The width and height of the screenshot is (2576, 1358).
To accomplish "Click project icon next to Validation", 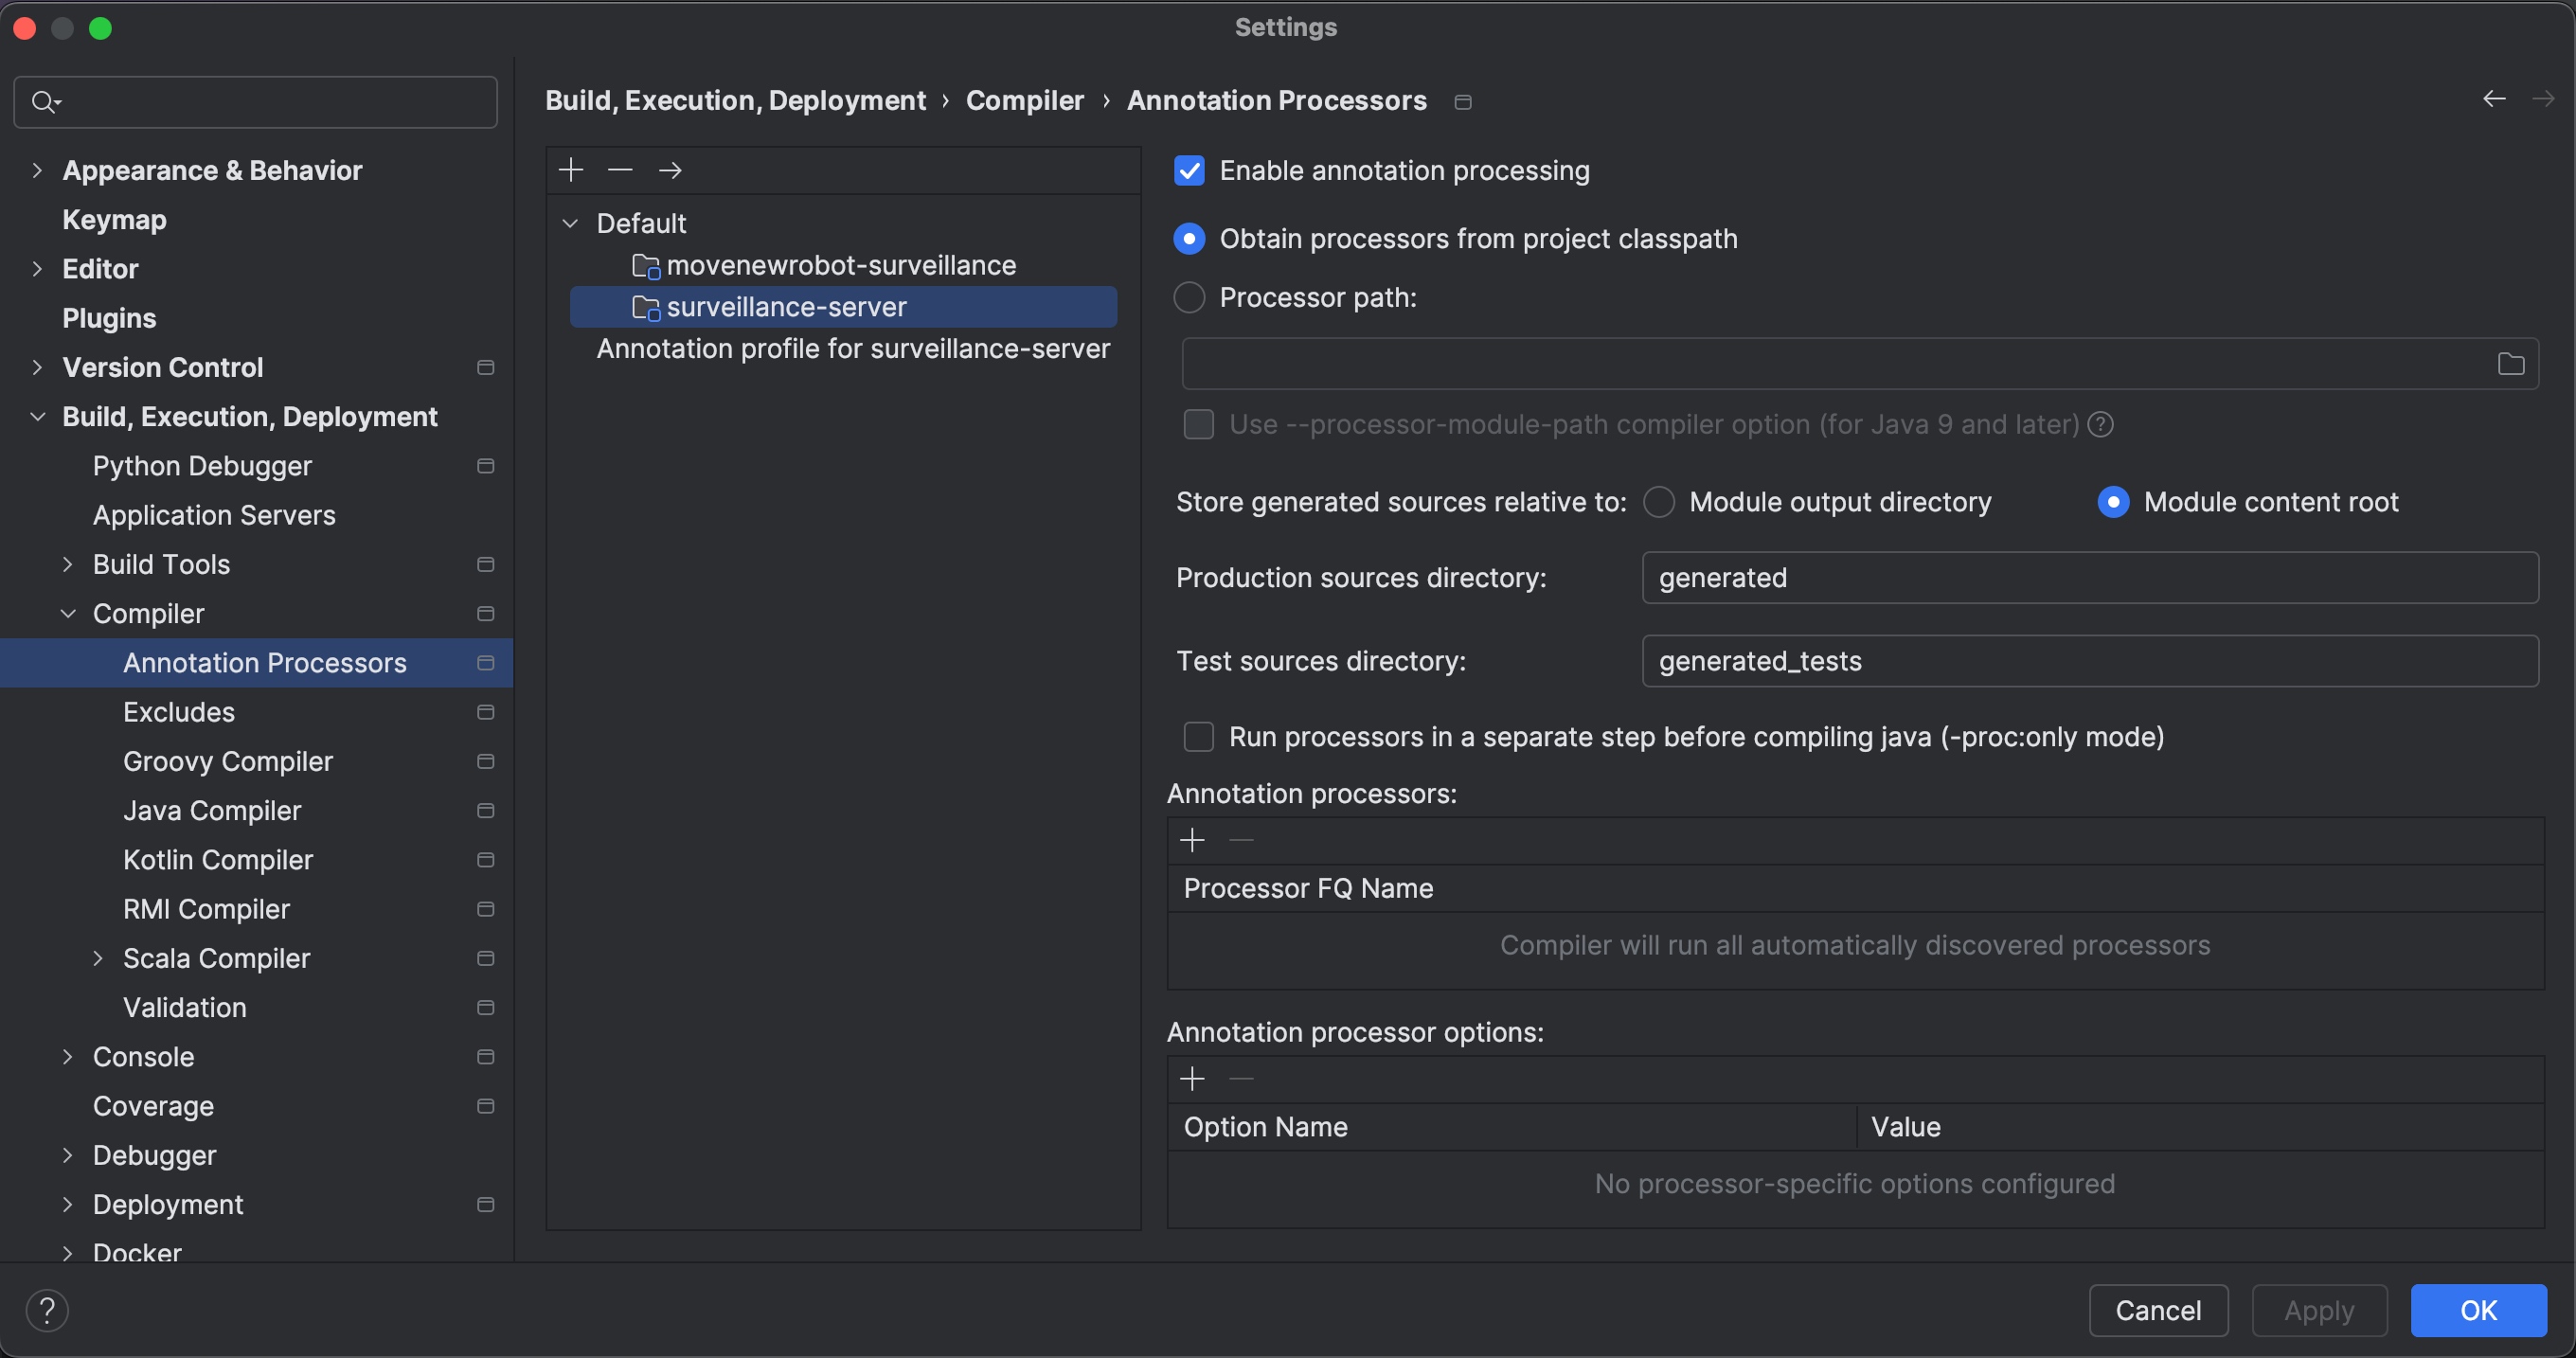I will [486, 1008].
